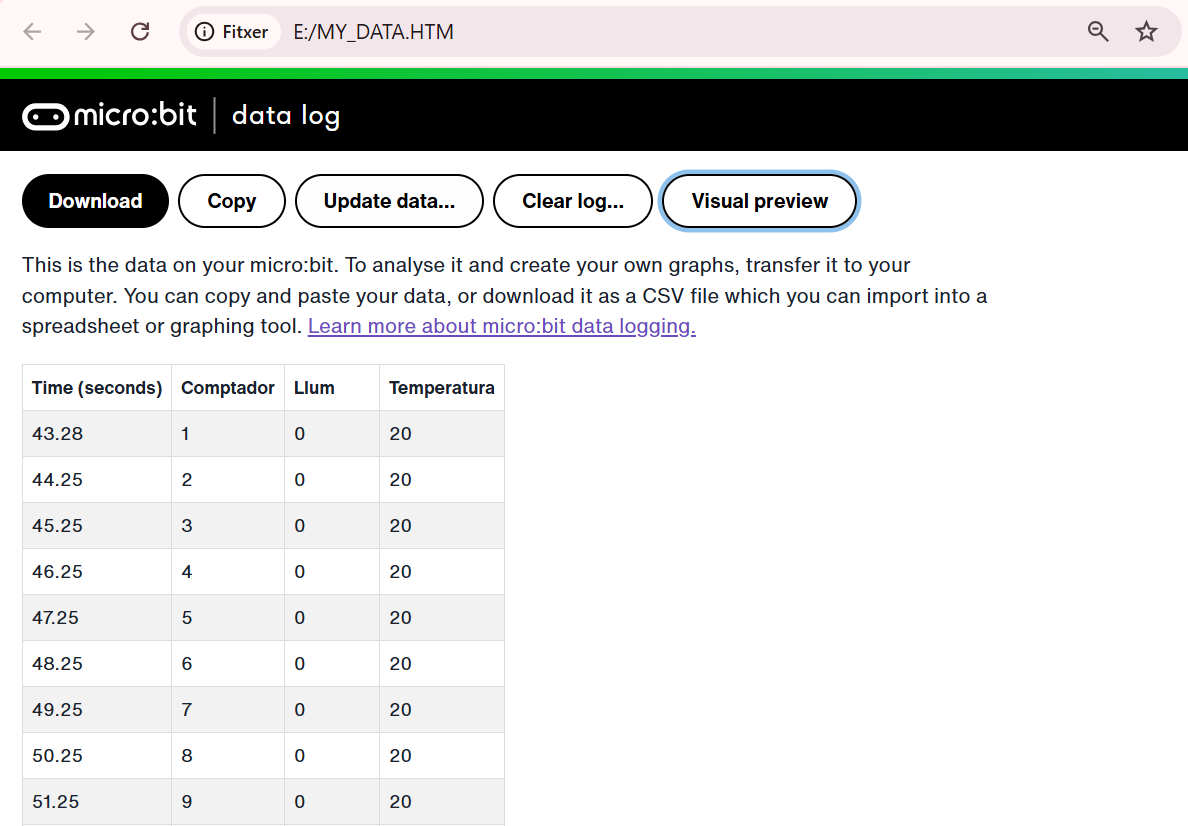Click the data log title text
The image size is (1188, 826).
tap(286, 116)
